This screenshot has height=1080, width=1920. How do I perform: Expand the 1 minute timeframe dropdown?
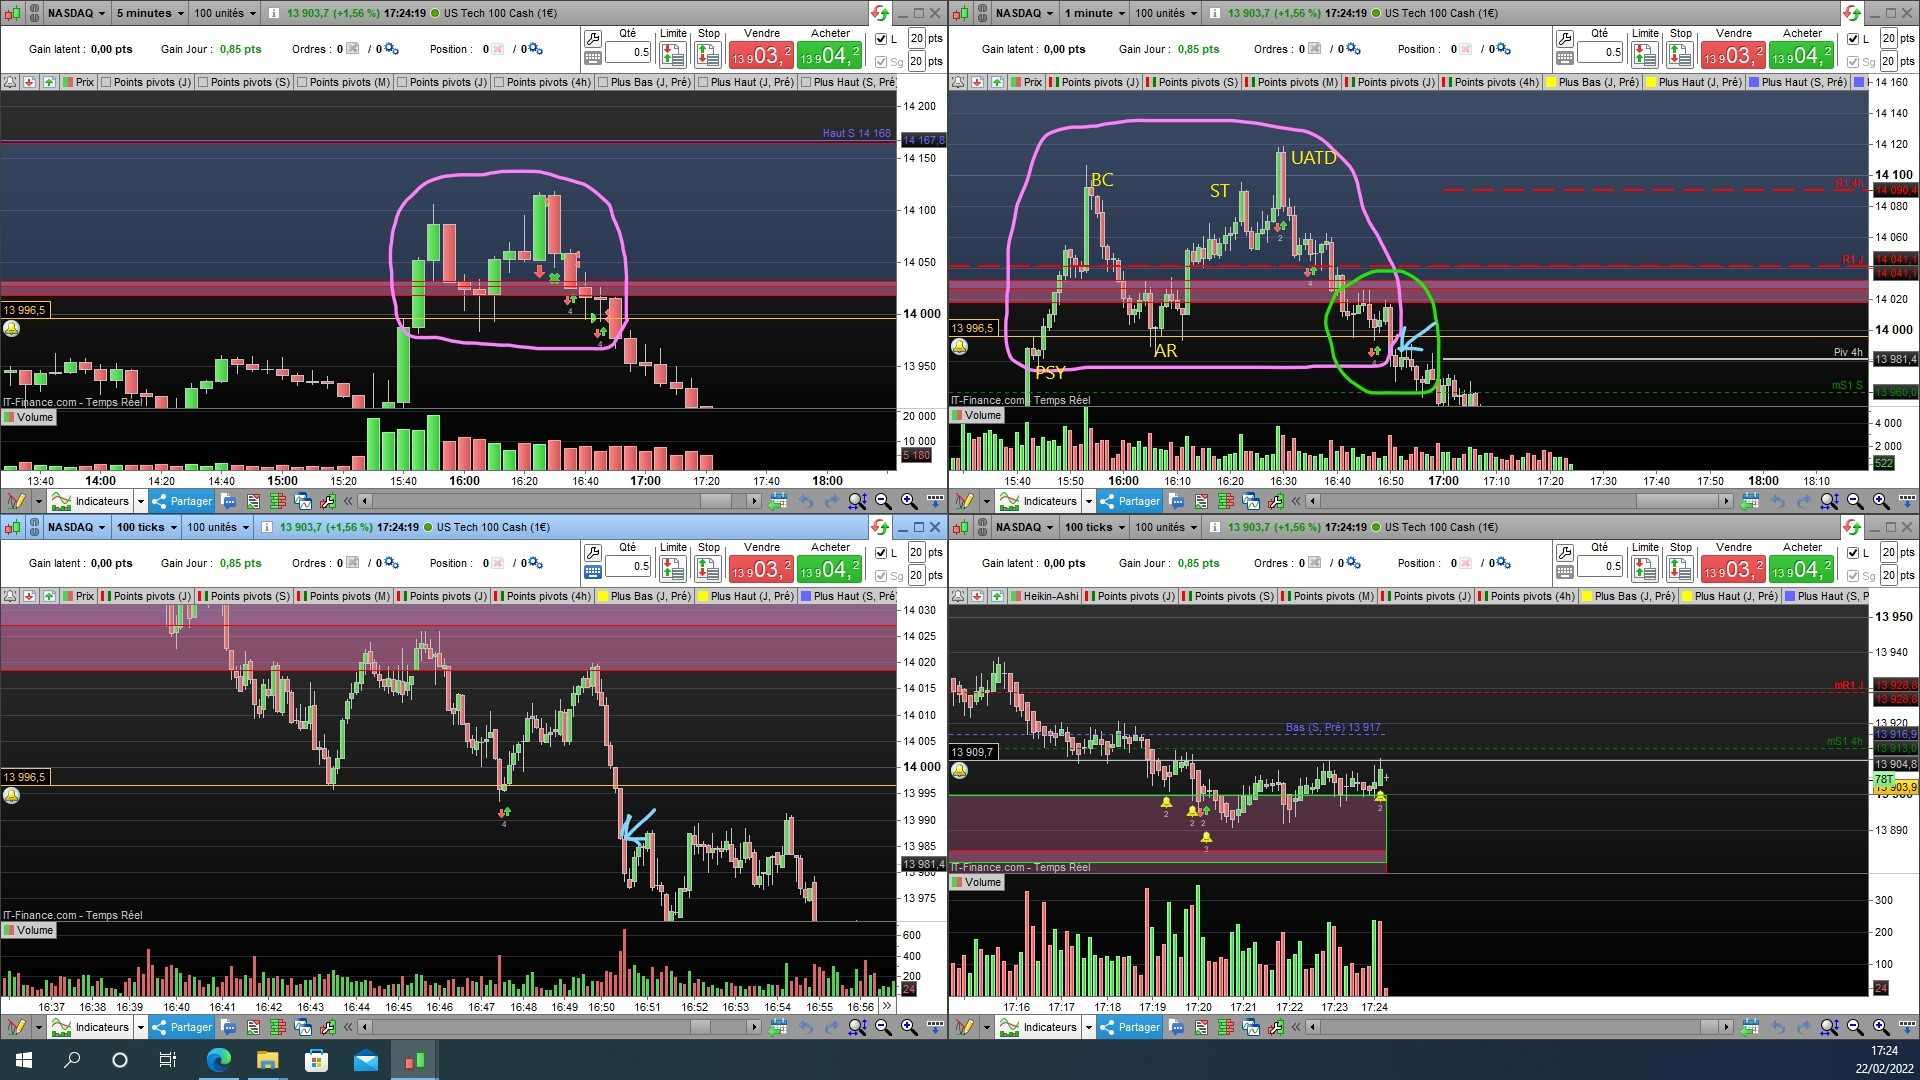pos(1095,13)
